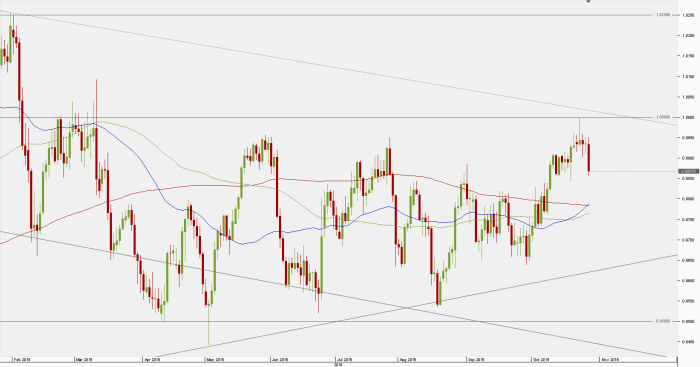Select Mar 2016 on the time axis
The height and width of the screenshot is (367, 700).
[x=84, y=359]
